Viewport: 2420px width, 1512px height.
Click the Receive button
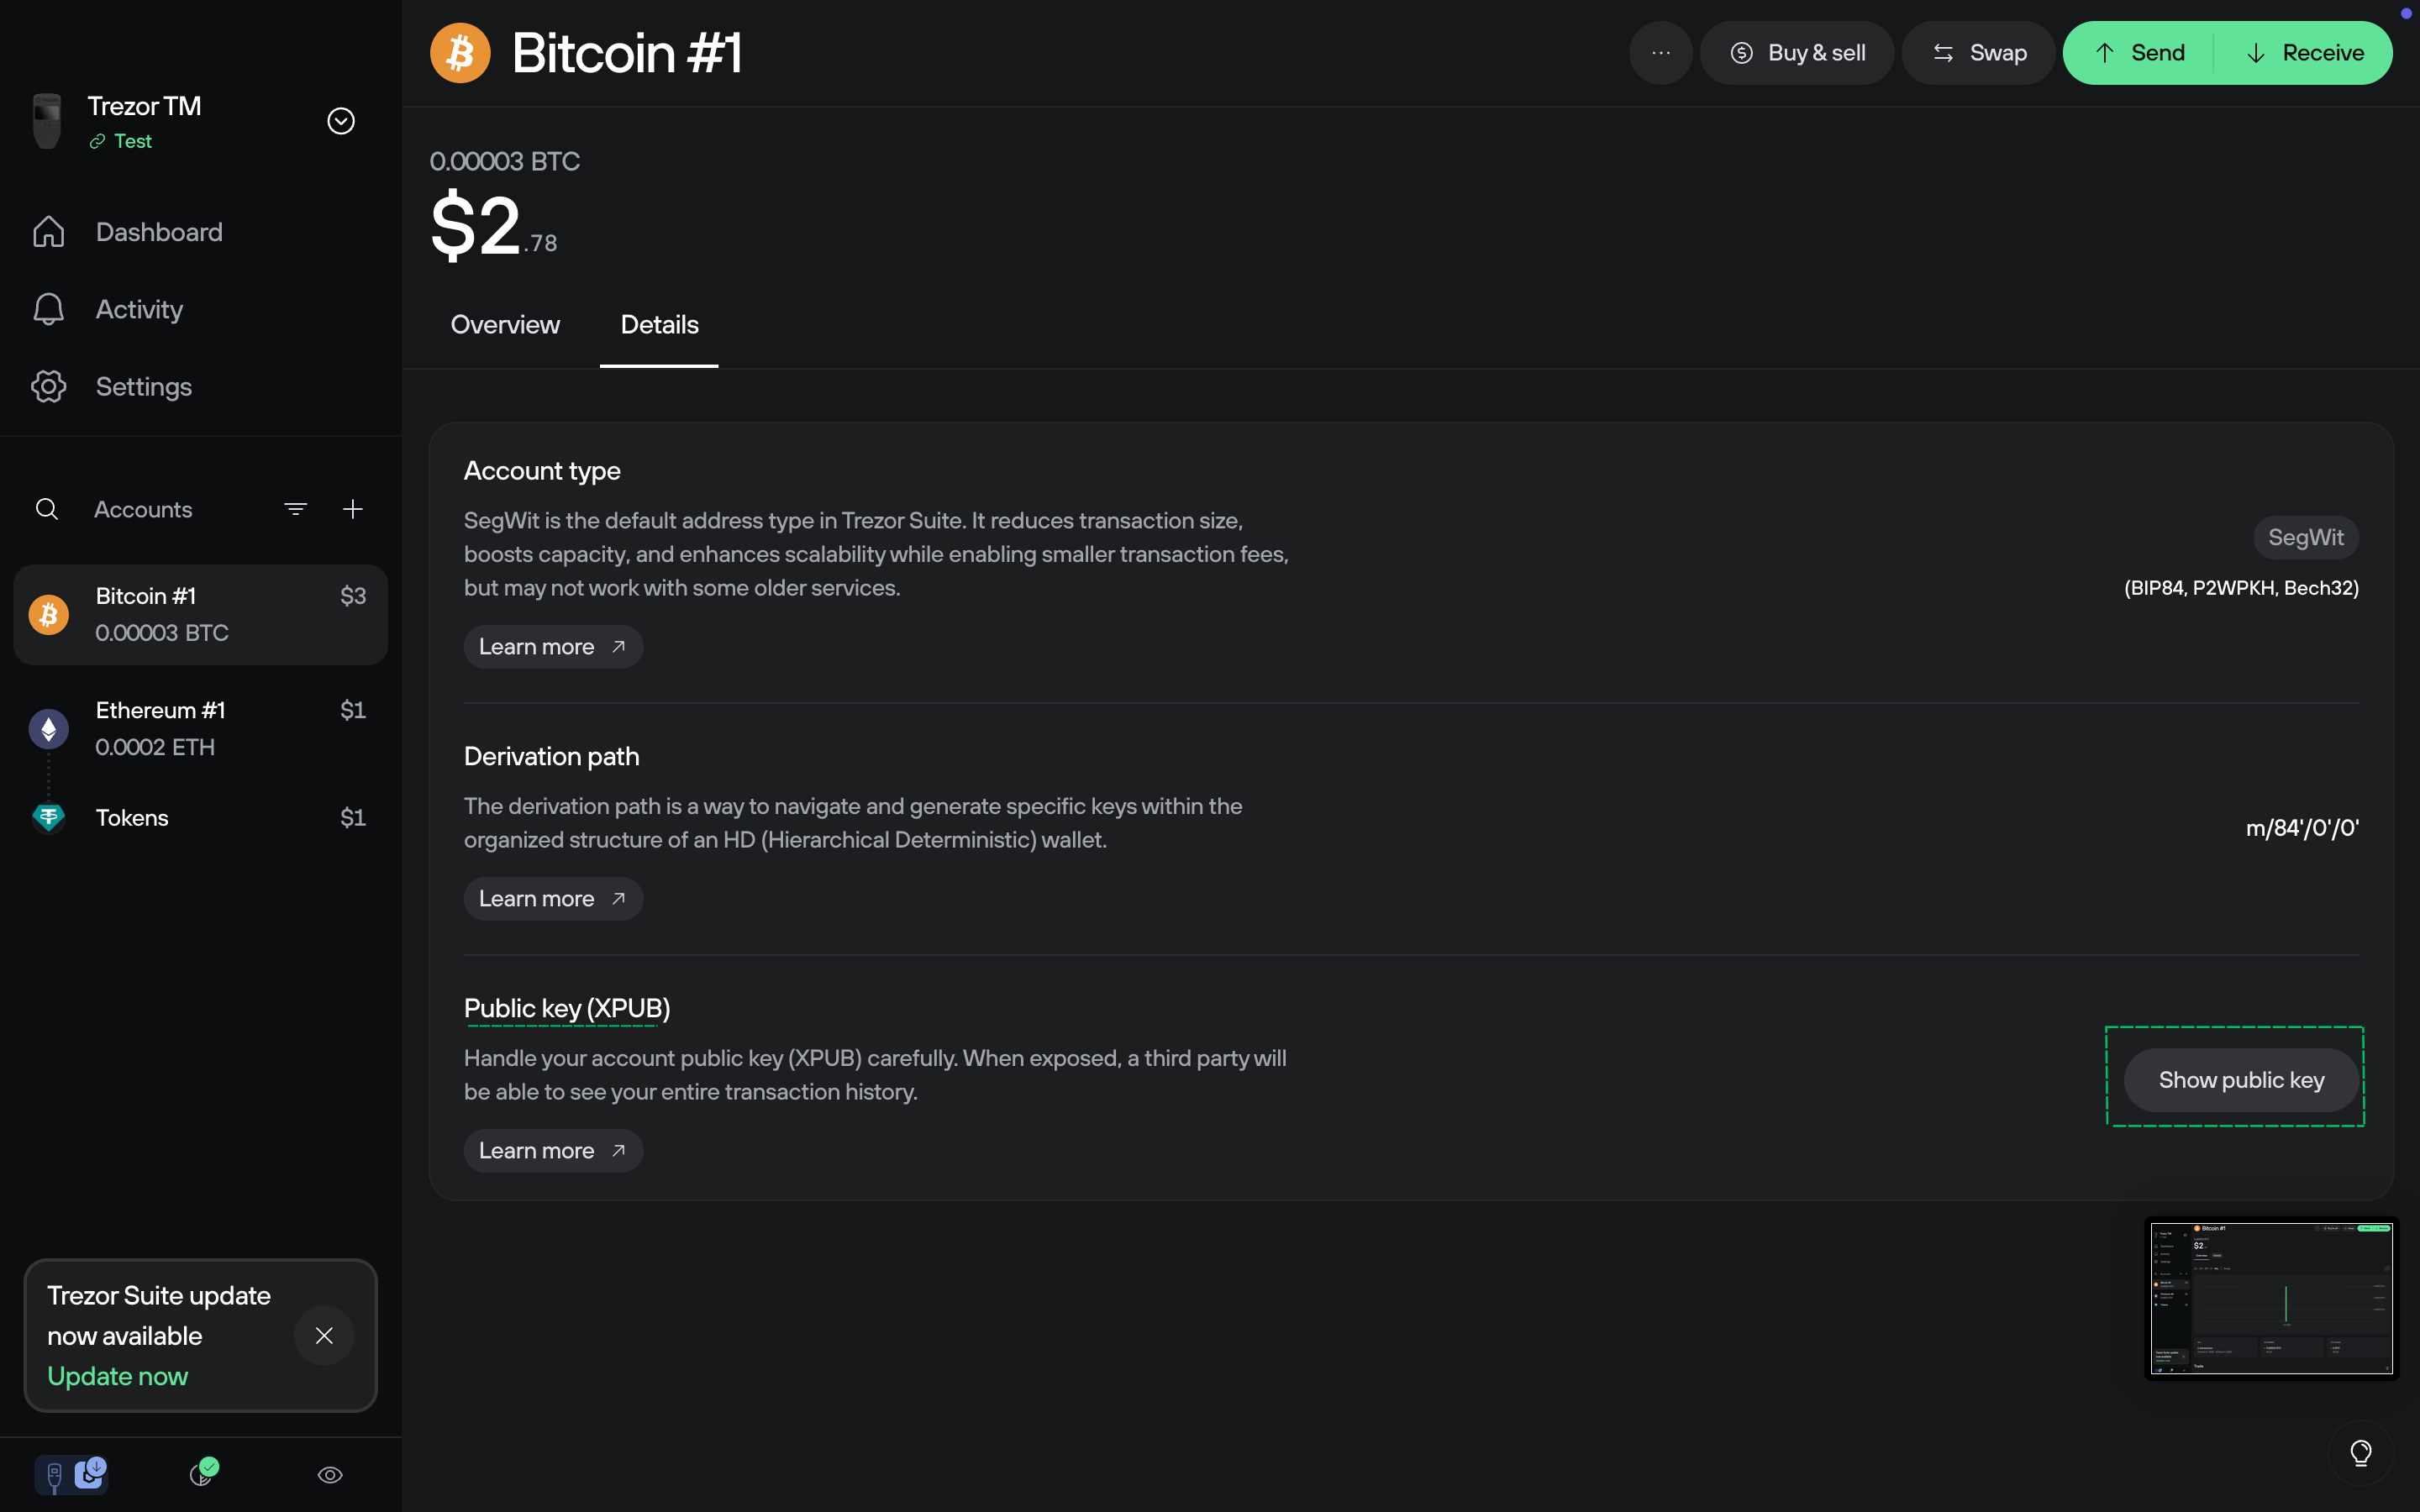coord(2305,53)
